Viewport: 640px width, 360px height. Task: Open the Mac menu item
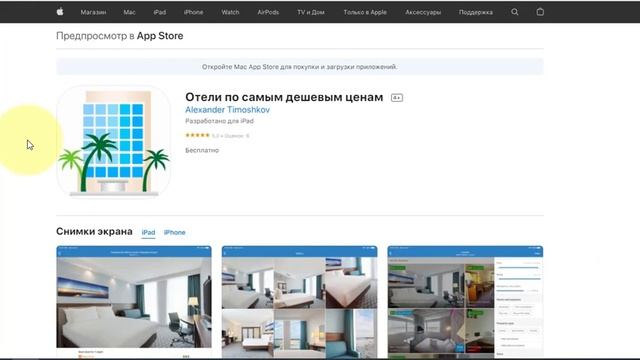point(129,12)
